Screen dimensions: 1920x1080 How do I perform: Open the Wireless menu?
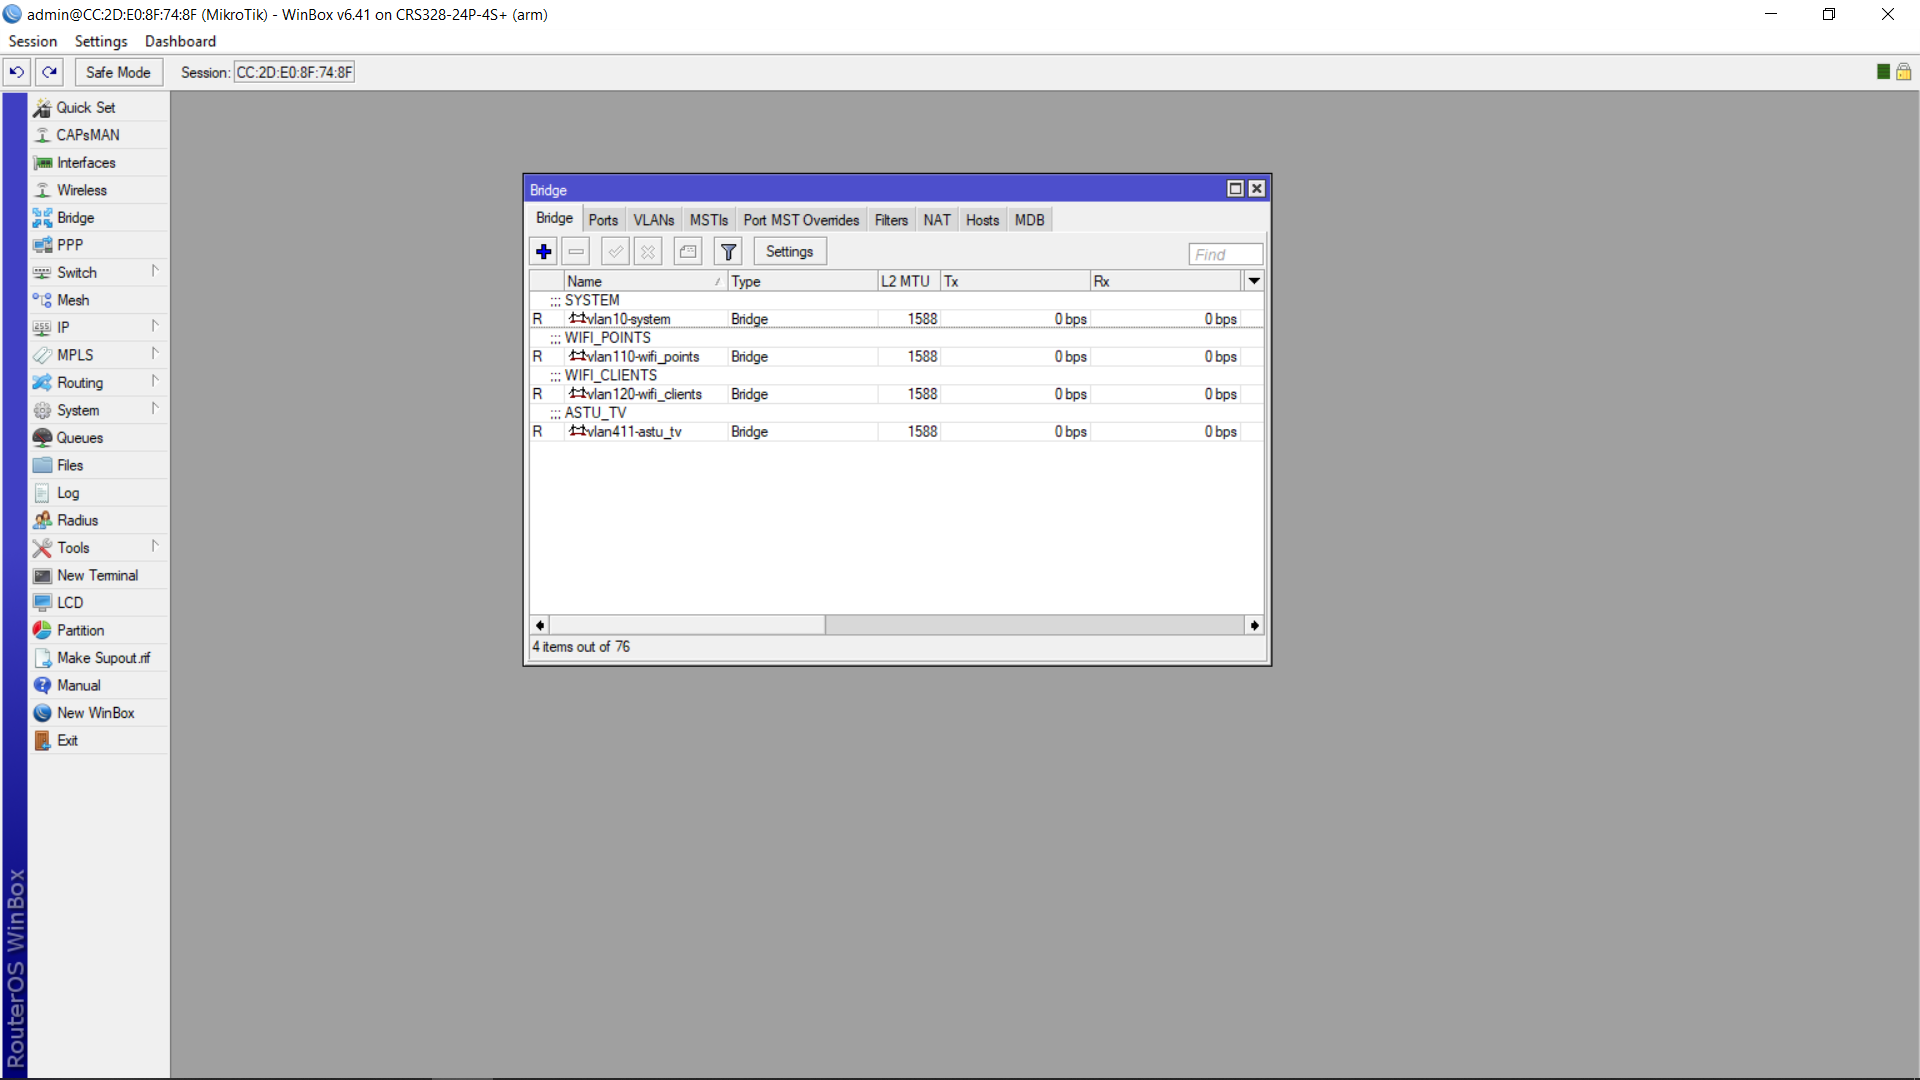(98, 190)
